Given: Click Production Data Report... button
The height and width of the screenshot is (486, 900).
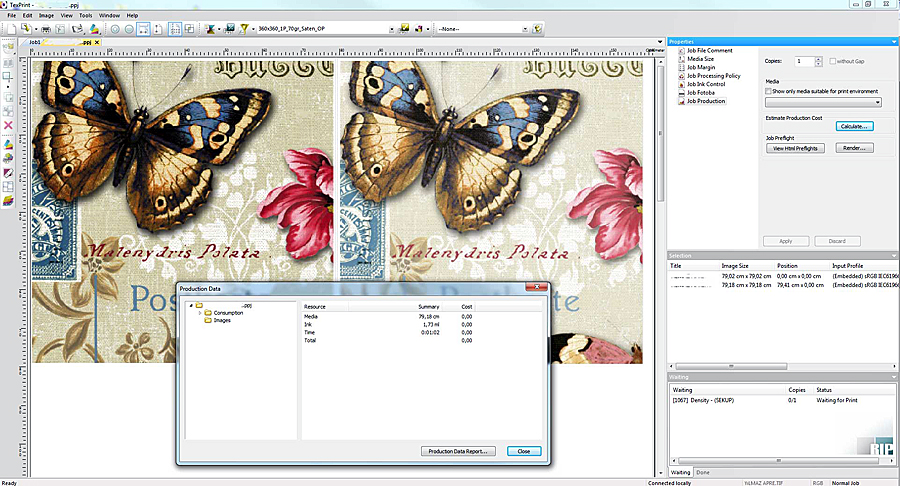Looking at the screenshot, I should click(457, 452).
